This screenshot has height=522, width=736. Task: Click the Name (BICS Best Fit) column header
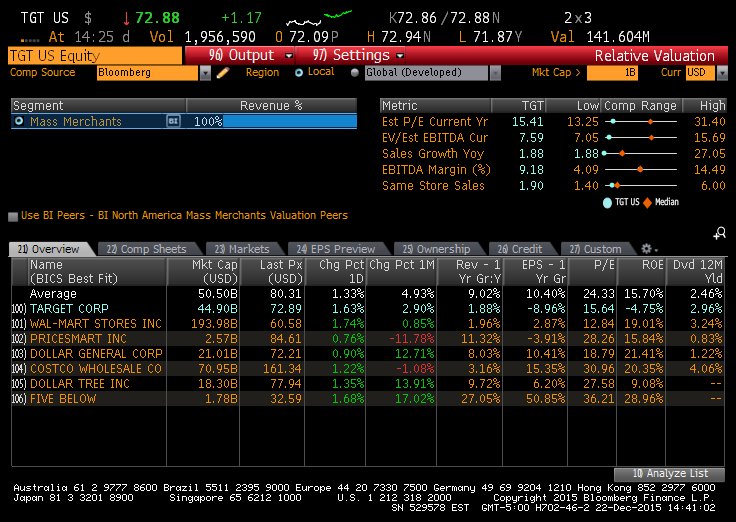point(97,272)
